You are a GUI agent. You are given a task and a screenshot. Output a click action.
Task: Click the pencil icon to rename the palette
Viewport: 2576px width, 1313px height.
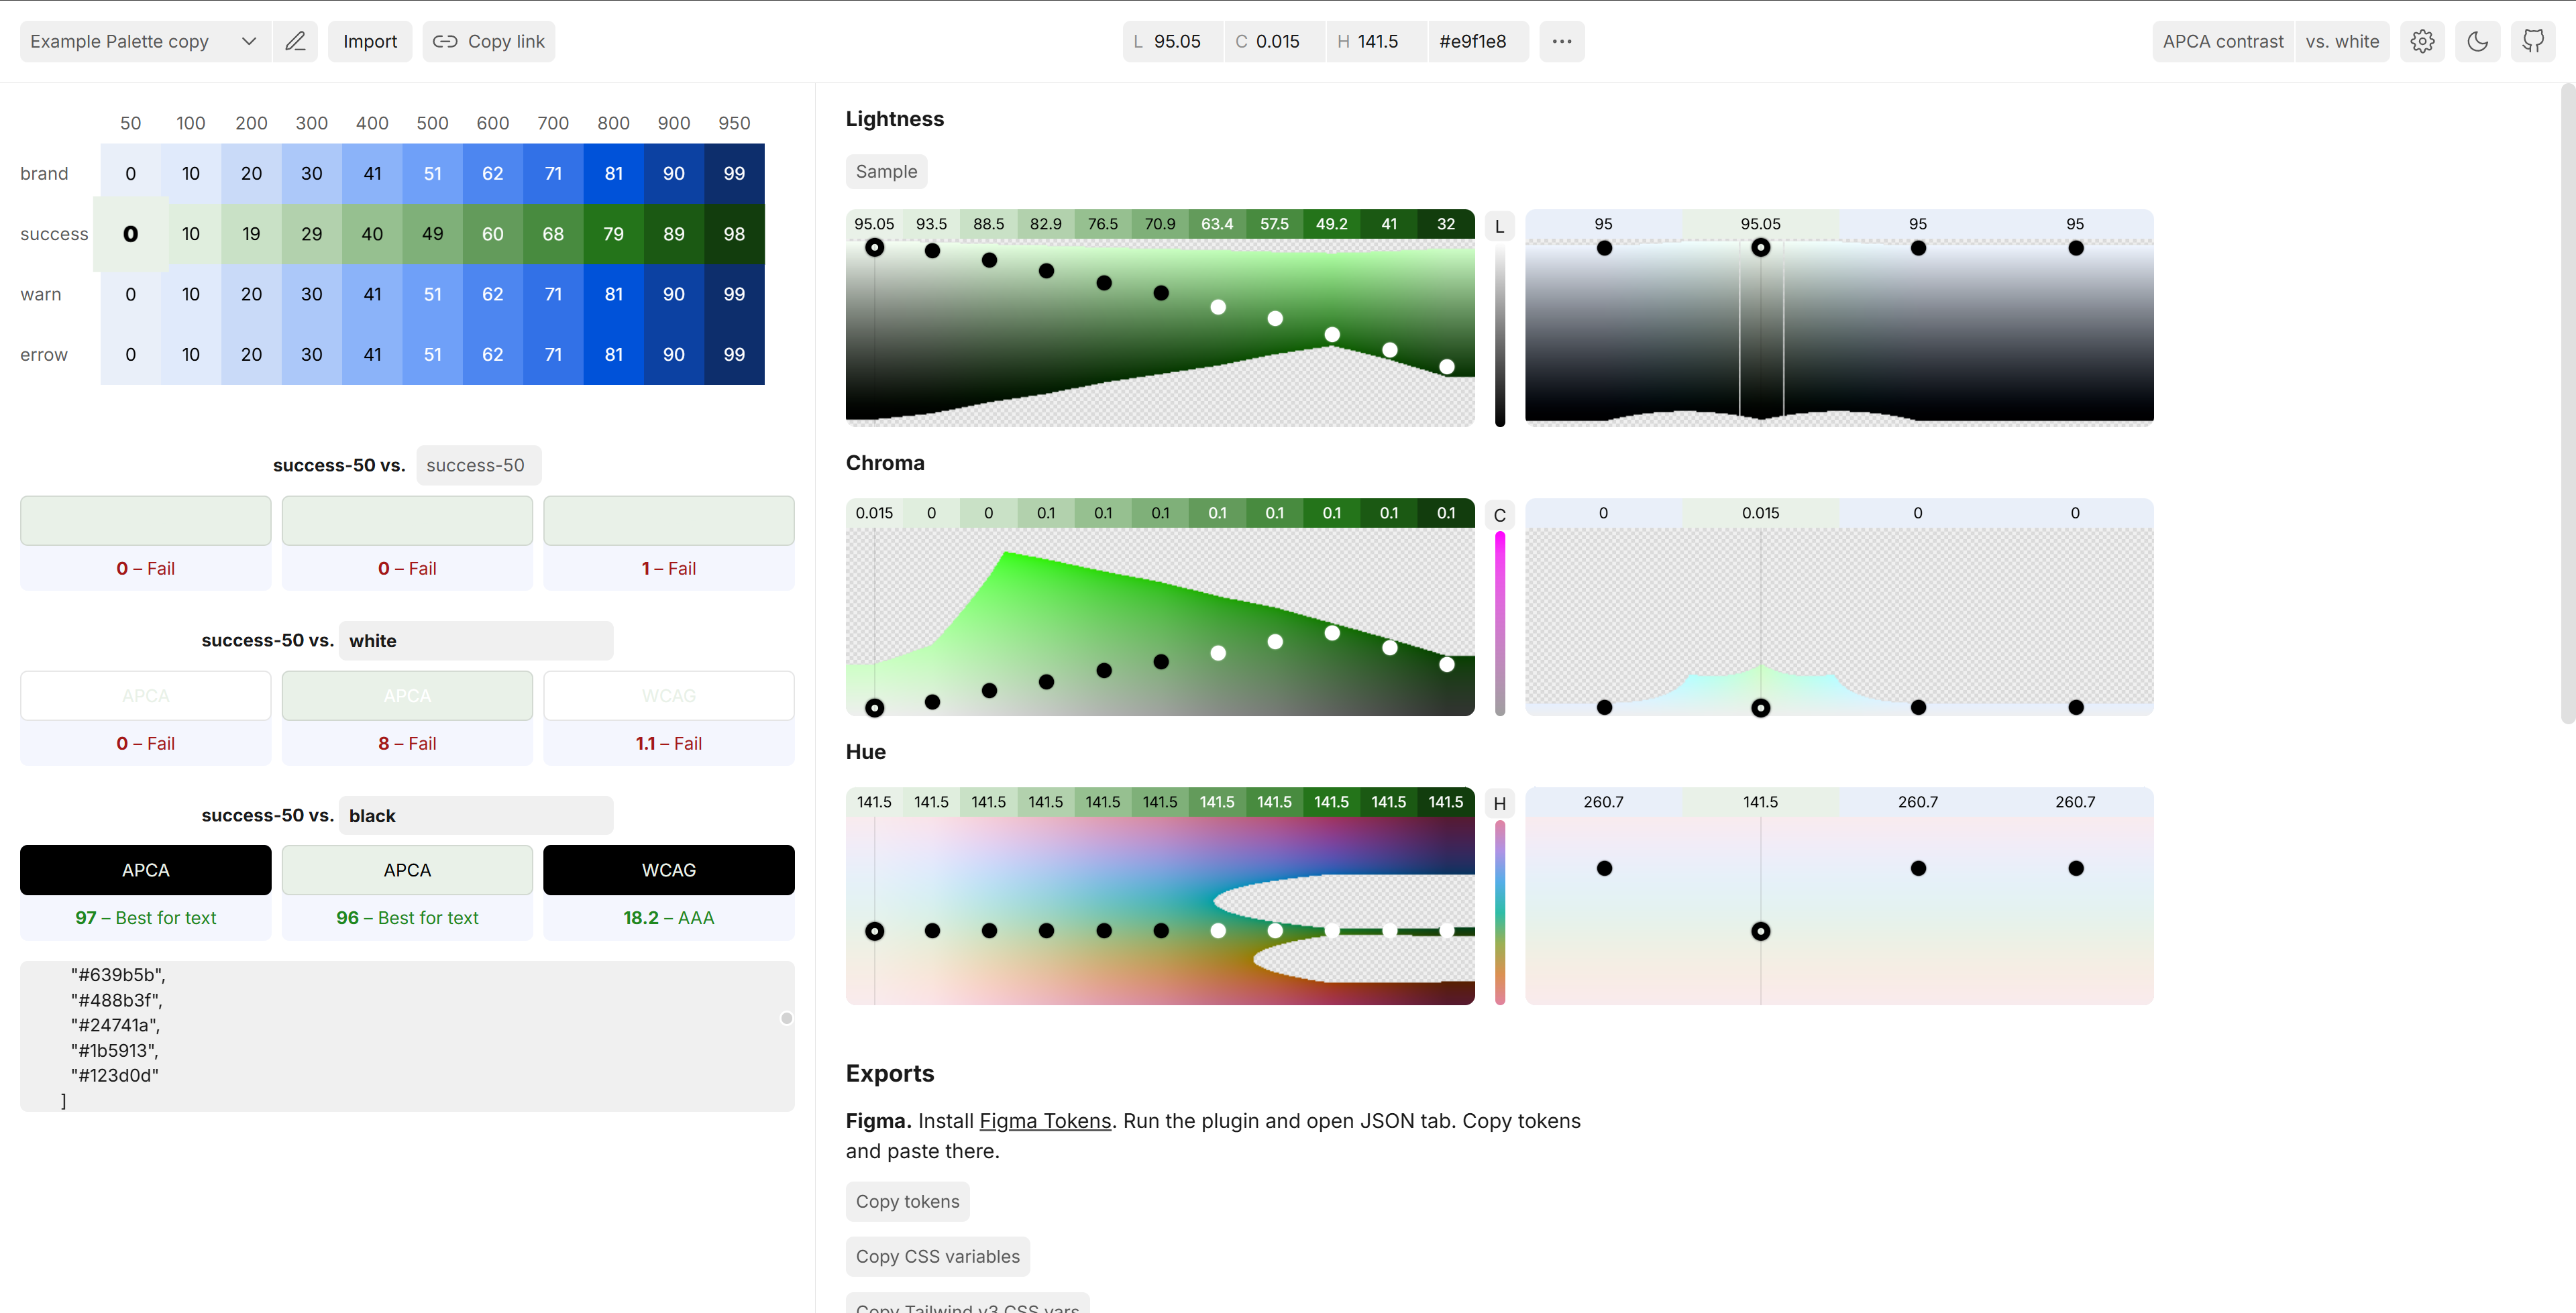point(295,41)
